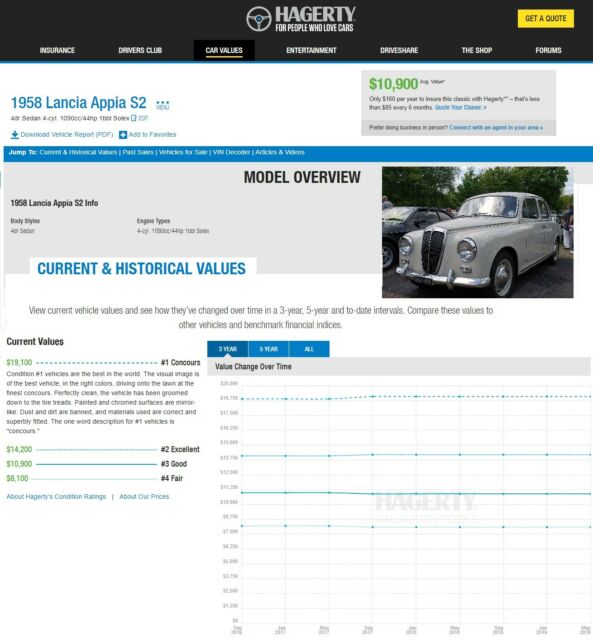Click the edit pencil icon next to Solex
This screenshot has width=593, height=640.
click(x=133, y=118)
